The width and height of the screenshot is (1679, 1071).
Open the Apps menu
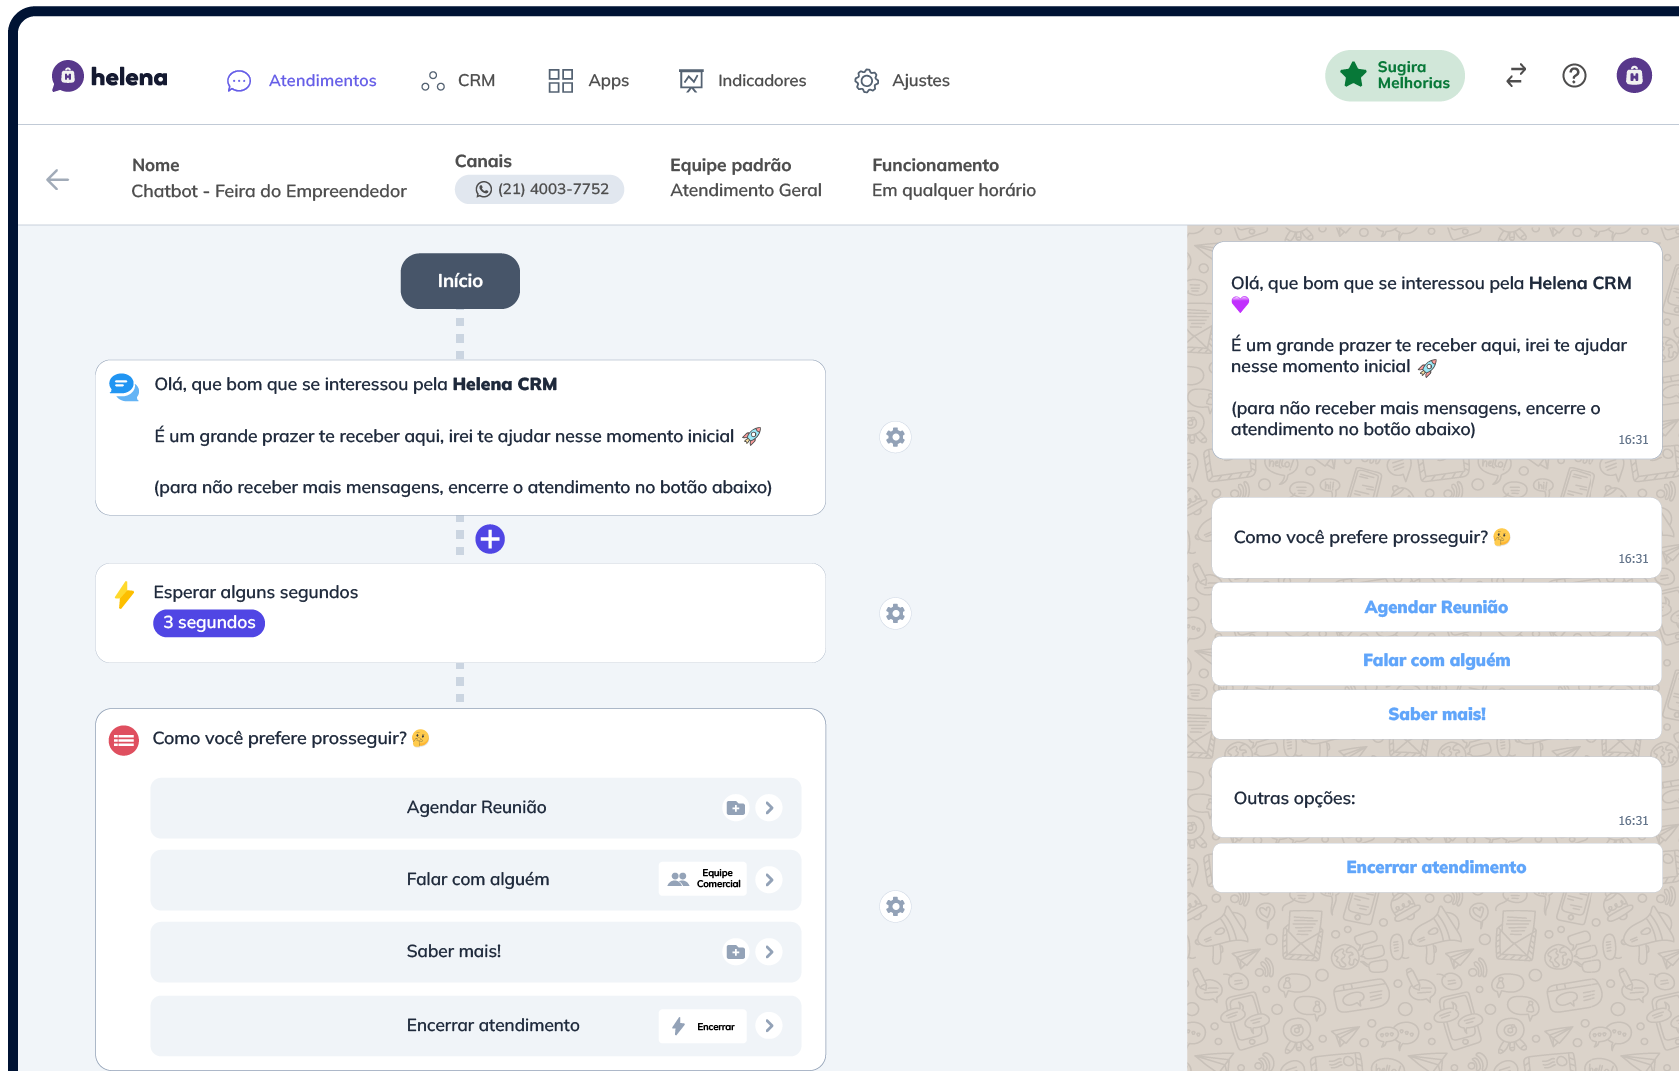[x=587, y=80]
